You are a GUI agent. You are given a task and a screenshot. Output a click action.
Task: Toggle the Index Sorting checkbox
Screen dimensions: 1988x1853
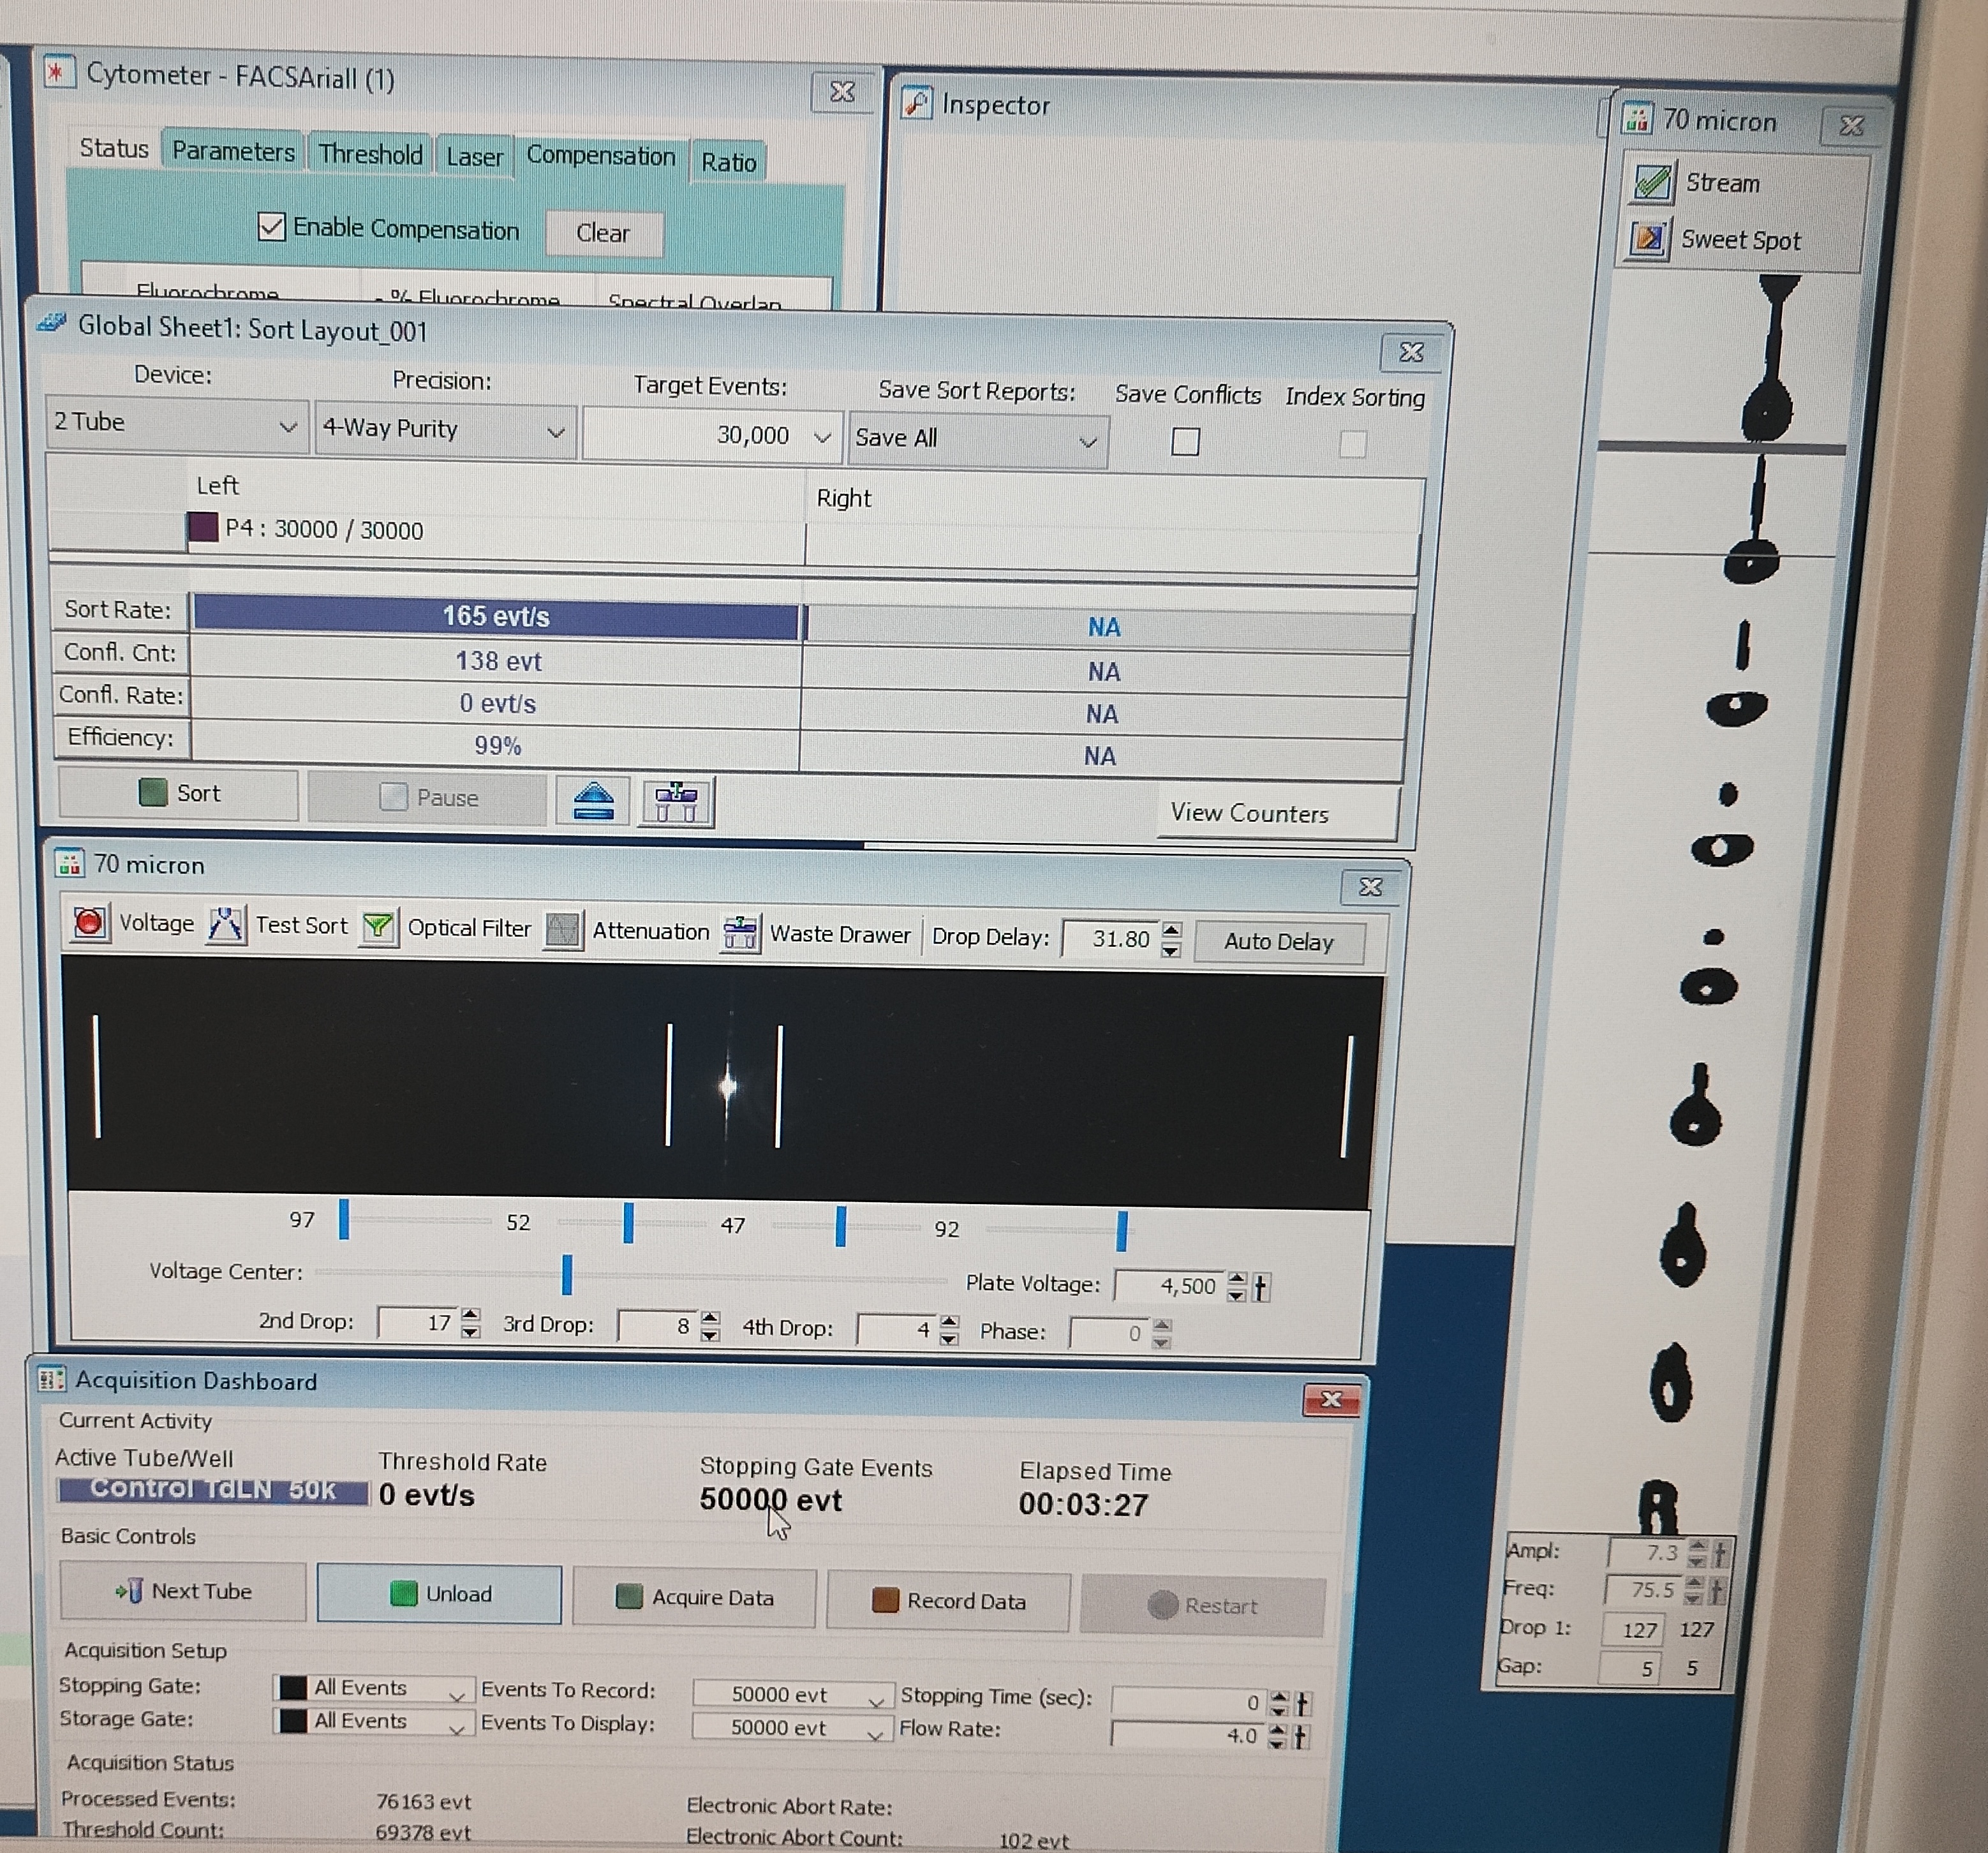point(1352,444)
